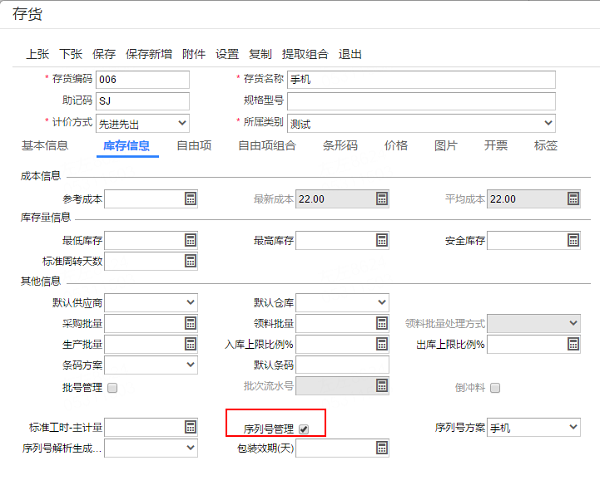The width and height of the screenshot is (600, 490).
Task: Click calculator icon in 最高库存 field
Action: coord(382,240)
